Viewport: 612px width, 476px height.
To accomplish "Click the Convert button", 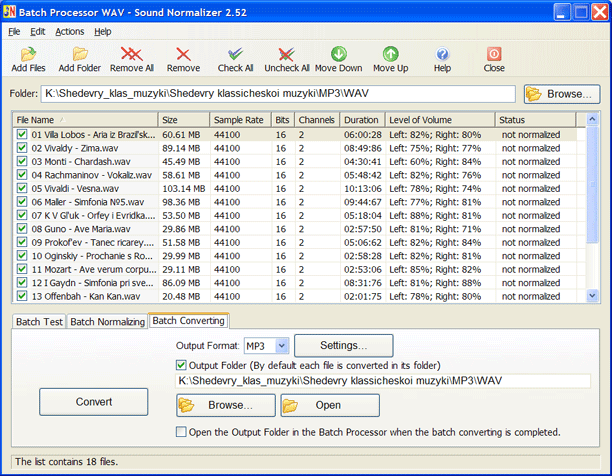I will [x=94, y=402].
